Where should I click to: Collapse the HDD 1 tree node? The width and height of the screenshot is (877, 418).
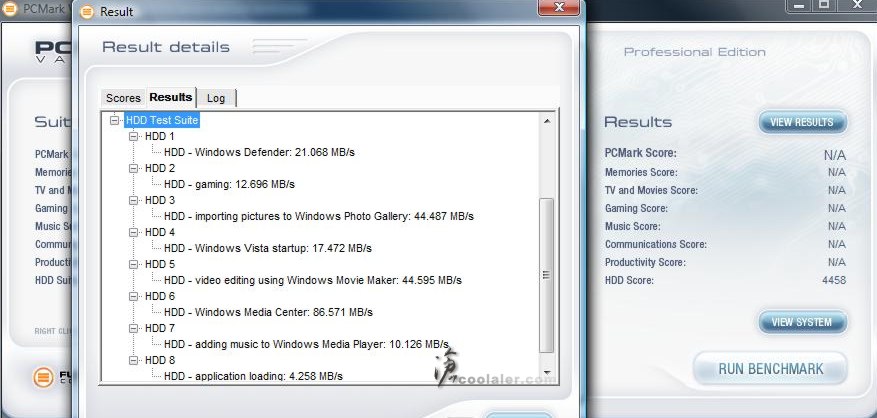click(x=133, y=136)
